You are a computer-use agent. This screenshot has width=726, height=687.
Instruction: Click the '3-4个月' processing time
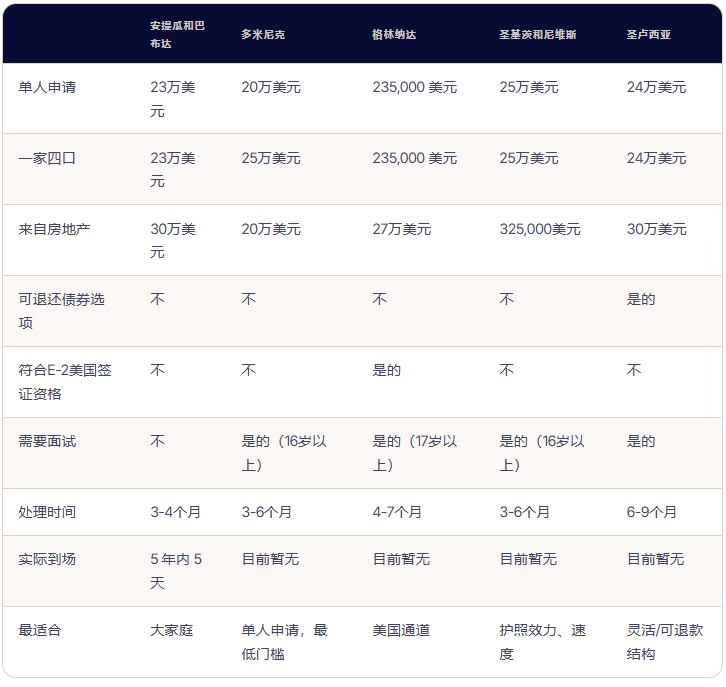tap(175, 512)
